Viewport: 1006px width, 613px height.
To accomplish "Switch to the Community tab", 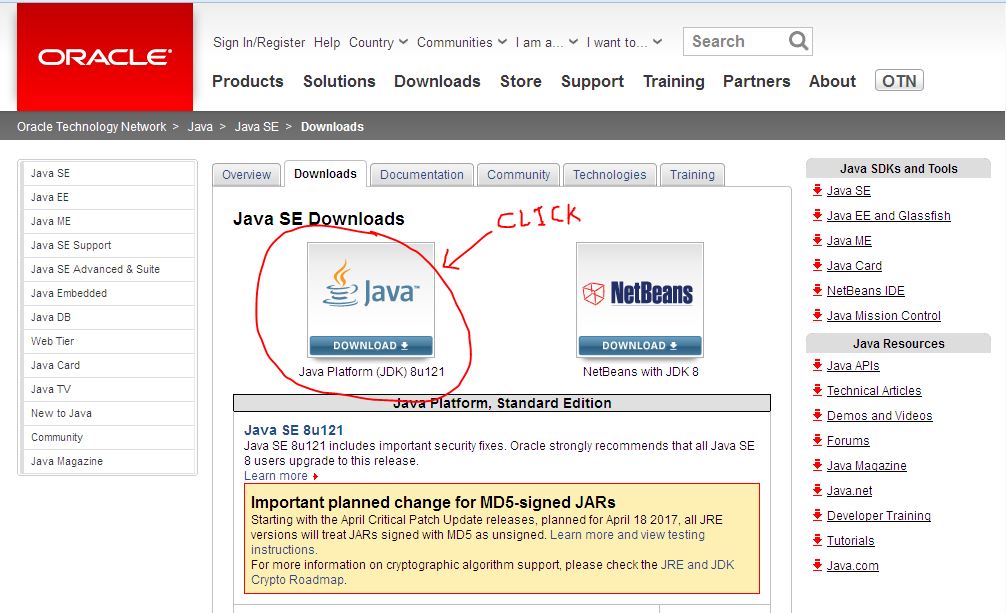I will (518, 175).
